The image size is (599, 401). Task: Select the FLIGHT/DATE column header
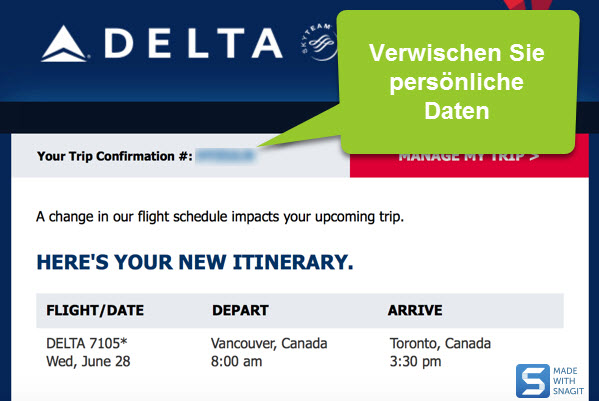[95, 310]
